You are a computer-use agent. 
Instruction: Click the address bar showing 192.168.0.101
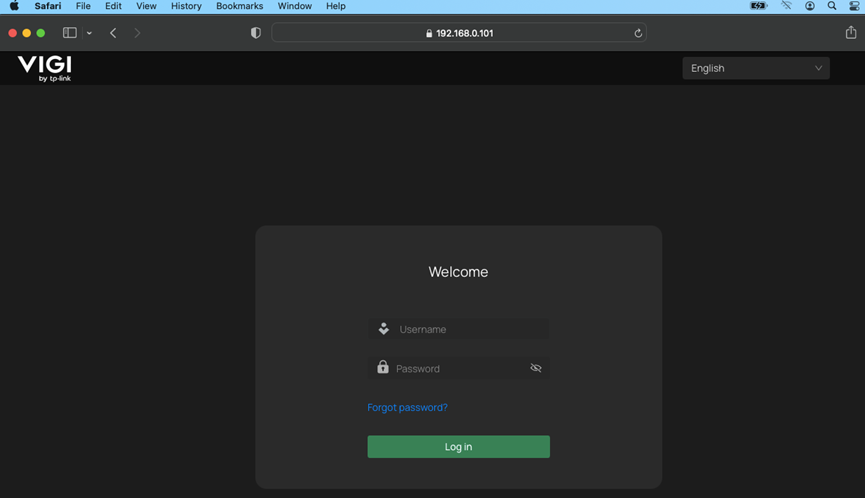tap(459, 33)
